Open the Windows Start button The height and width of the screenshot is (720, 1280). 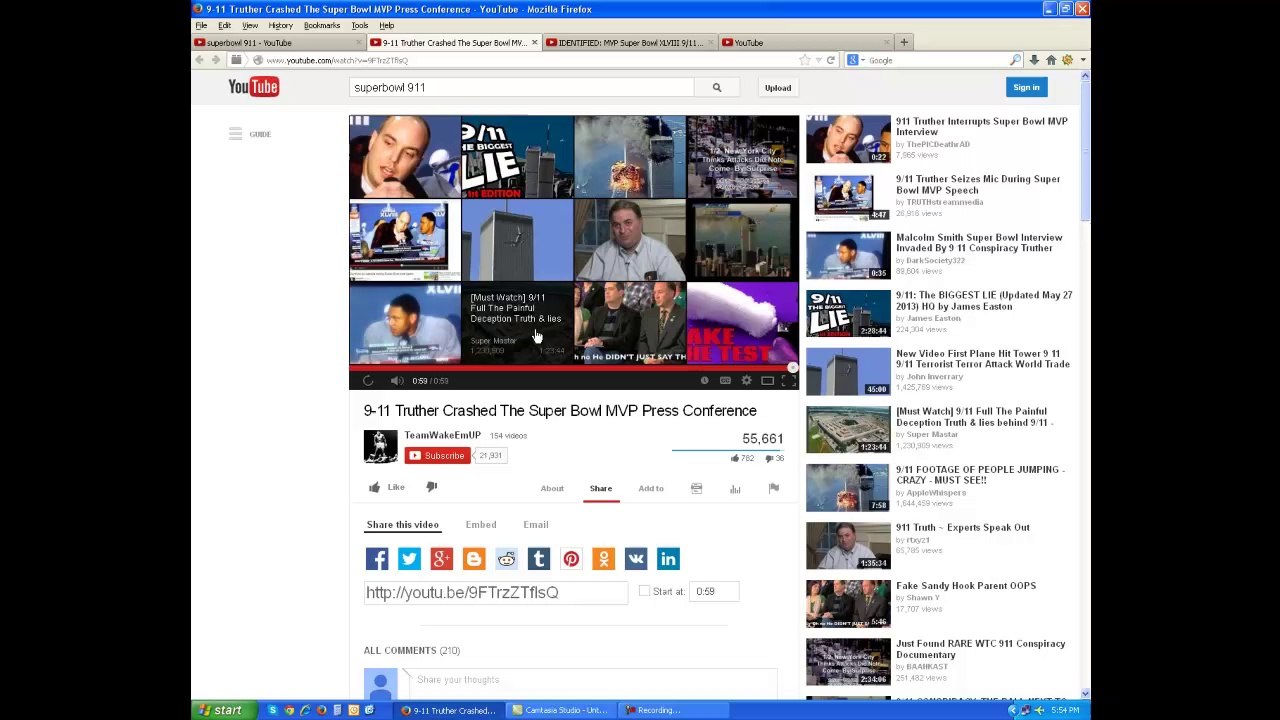coord(220,710)
